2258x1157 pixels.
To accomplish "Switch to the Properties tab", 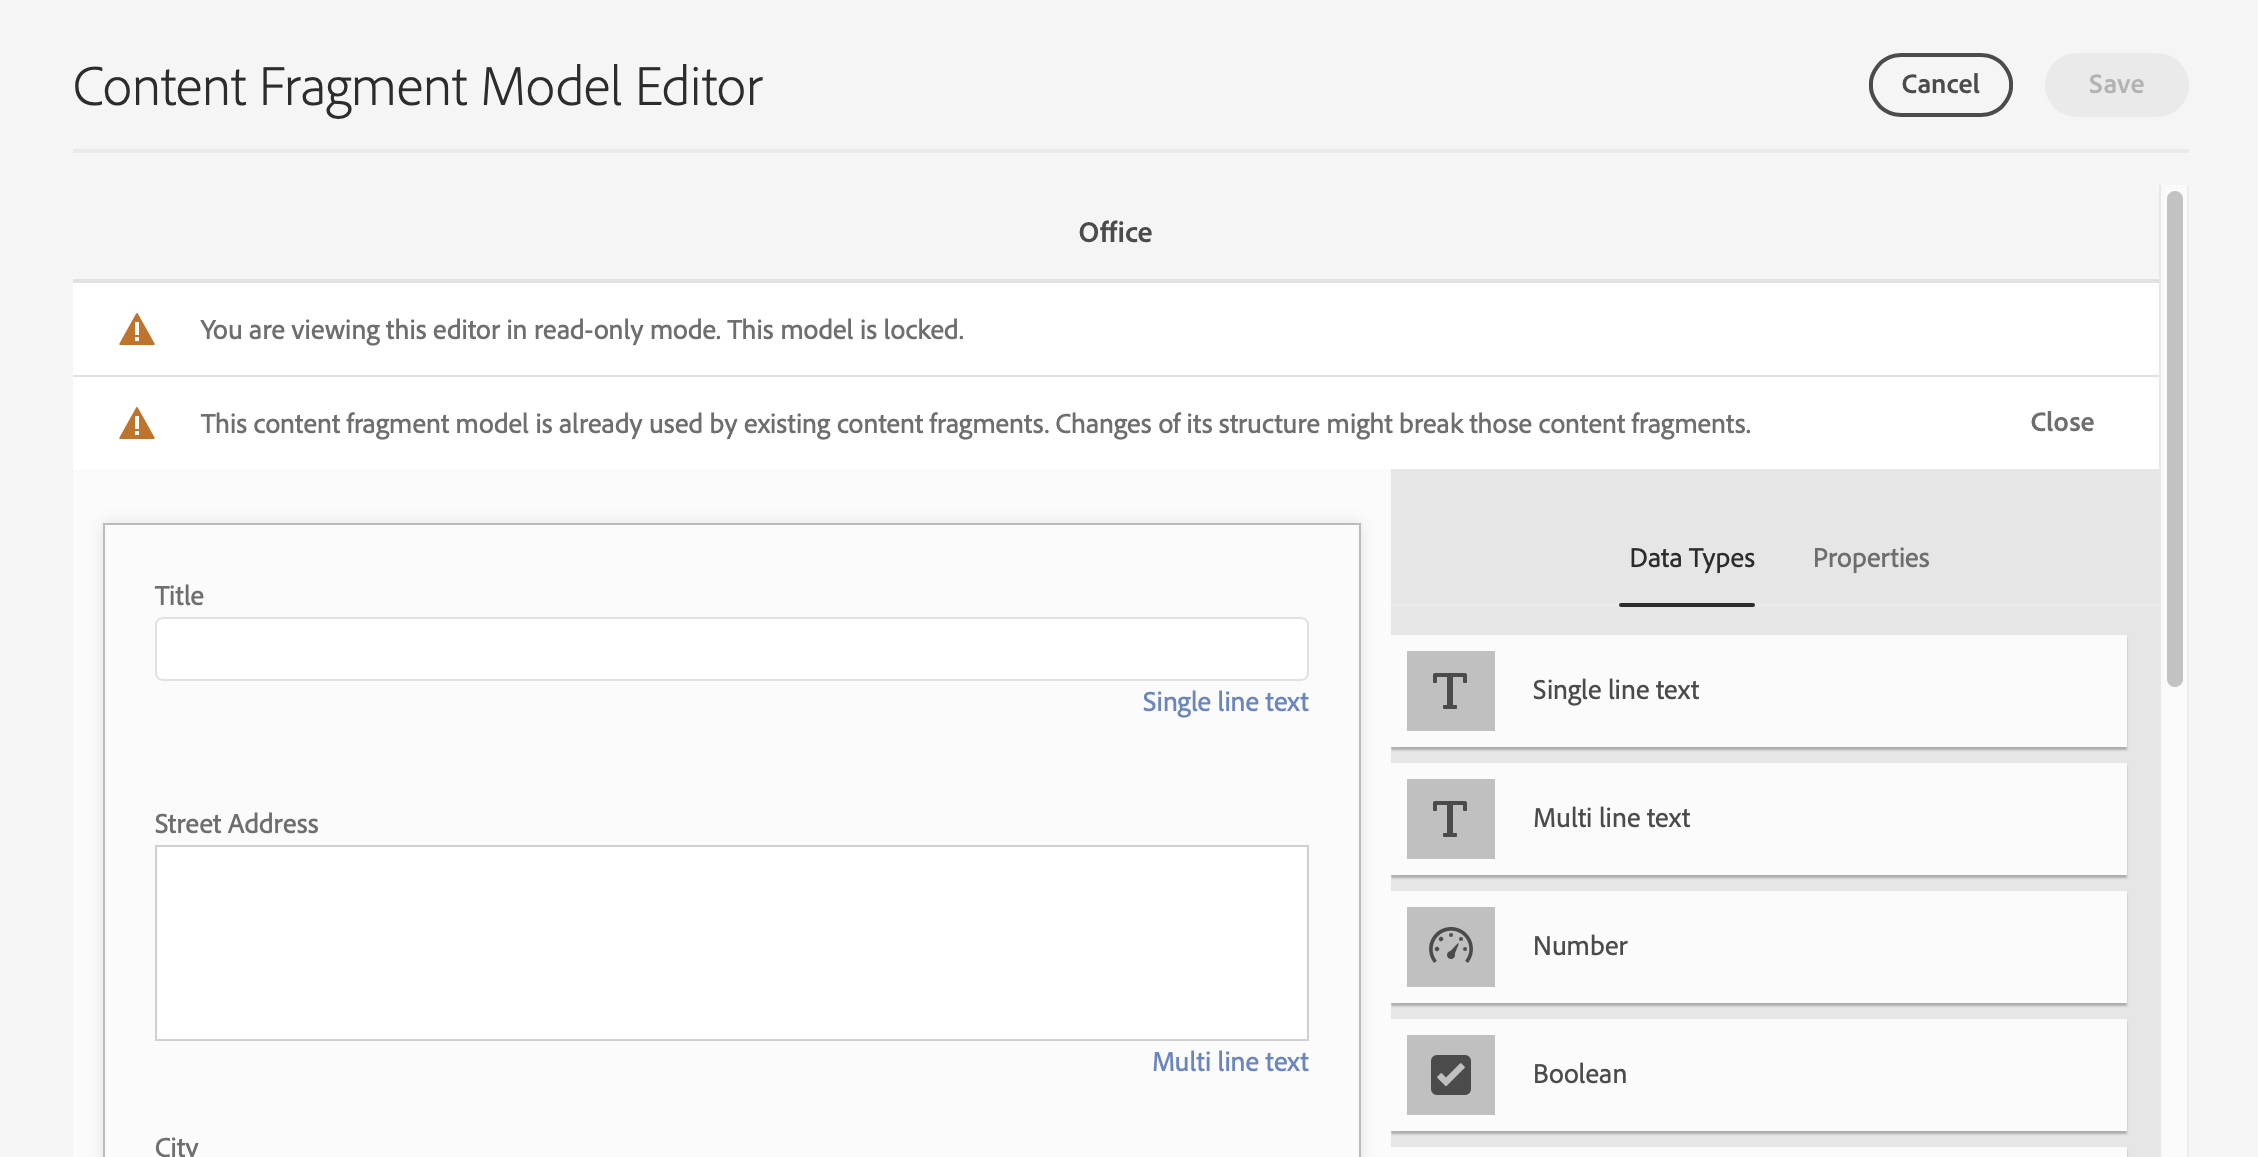I will 1870,558.
